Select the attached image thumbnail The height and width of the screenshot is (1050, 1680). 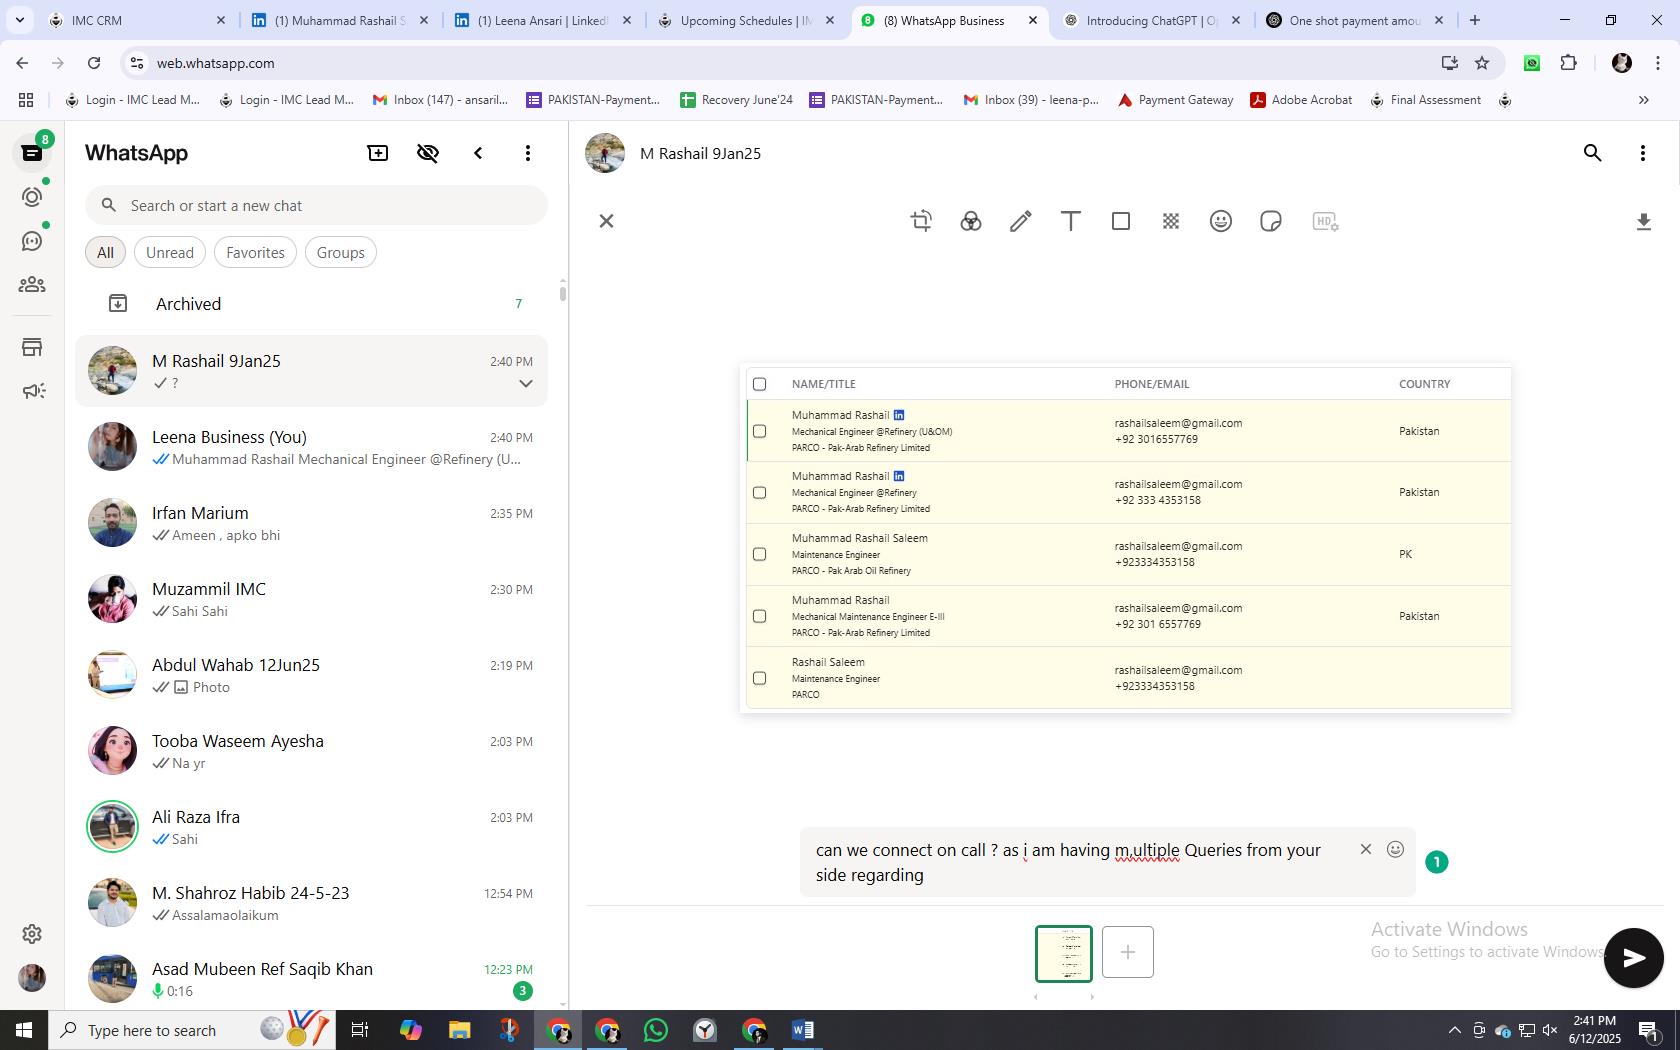click(x=1063, y=953)
